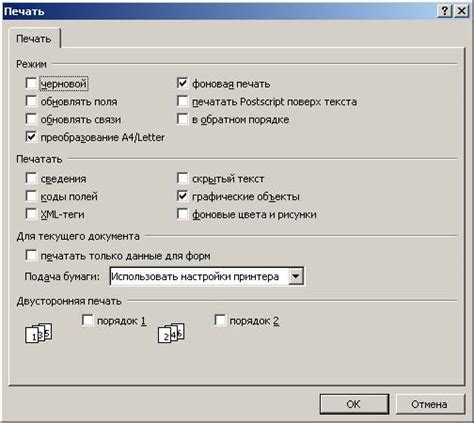474x423 pixels.
Task: Confirm with the OK button
Action: click(354, 404)
